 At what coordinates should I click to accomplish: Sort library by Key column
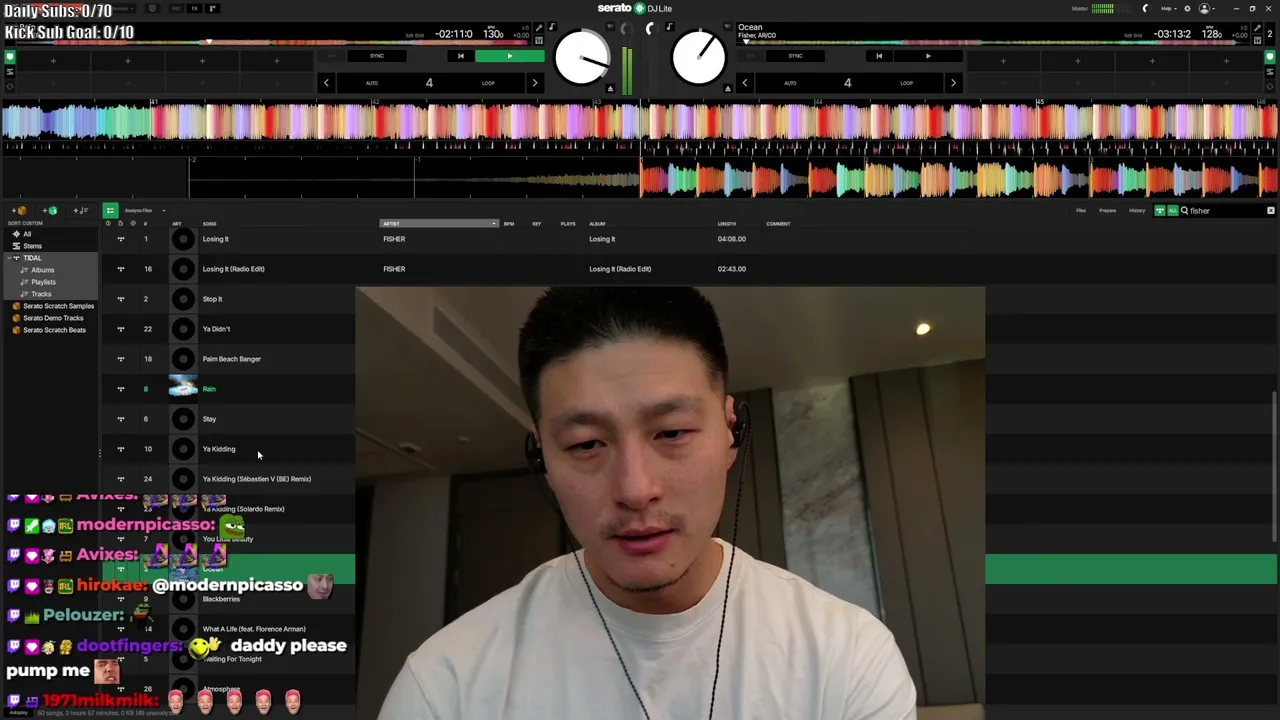click(536, 224)
